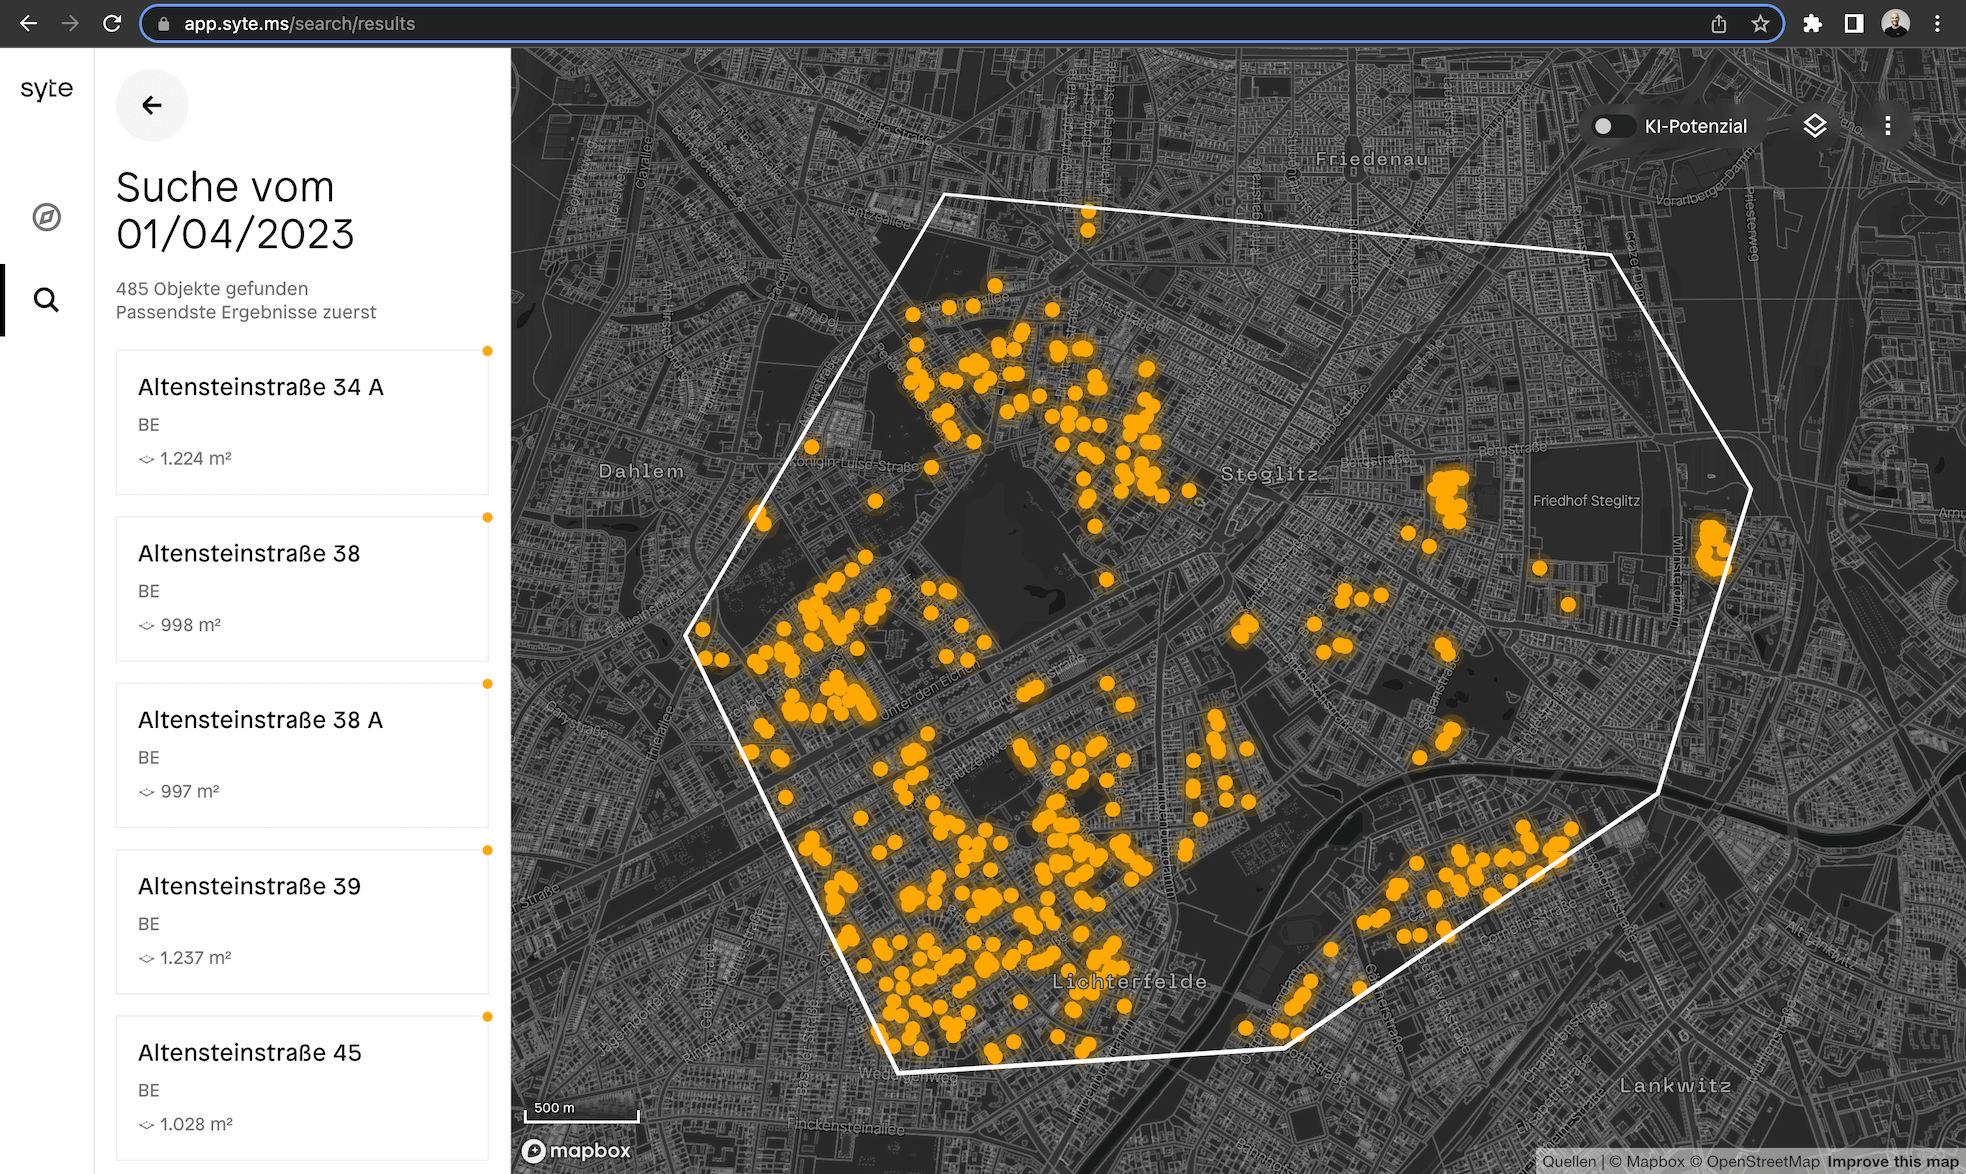This screenshot has height=1174, width=1966.
Task: Open the browser extensions puzzle icon
Action: point(1812,24)
